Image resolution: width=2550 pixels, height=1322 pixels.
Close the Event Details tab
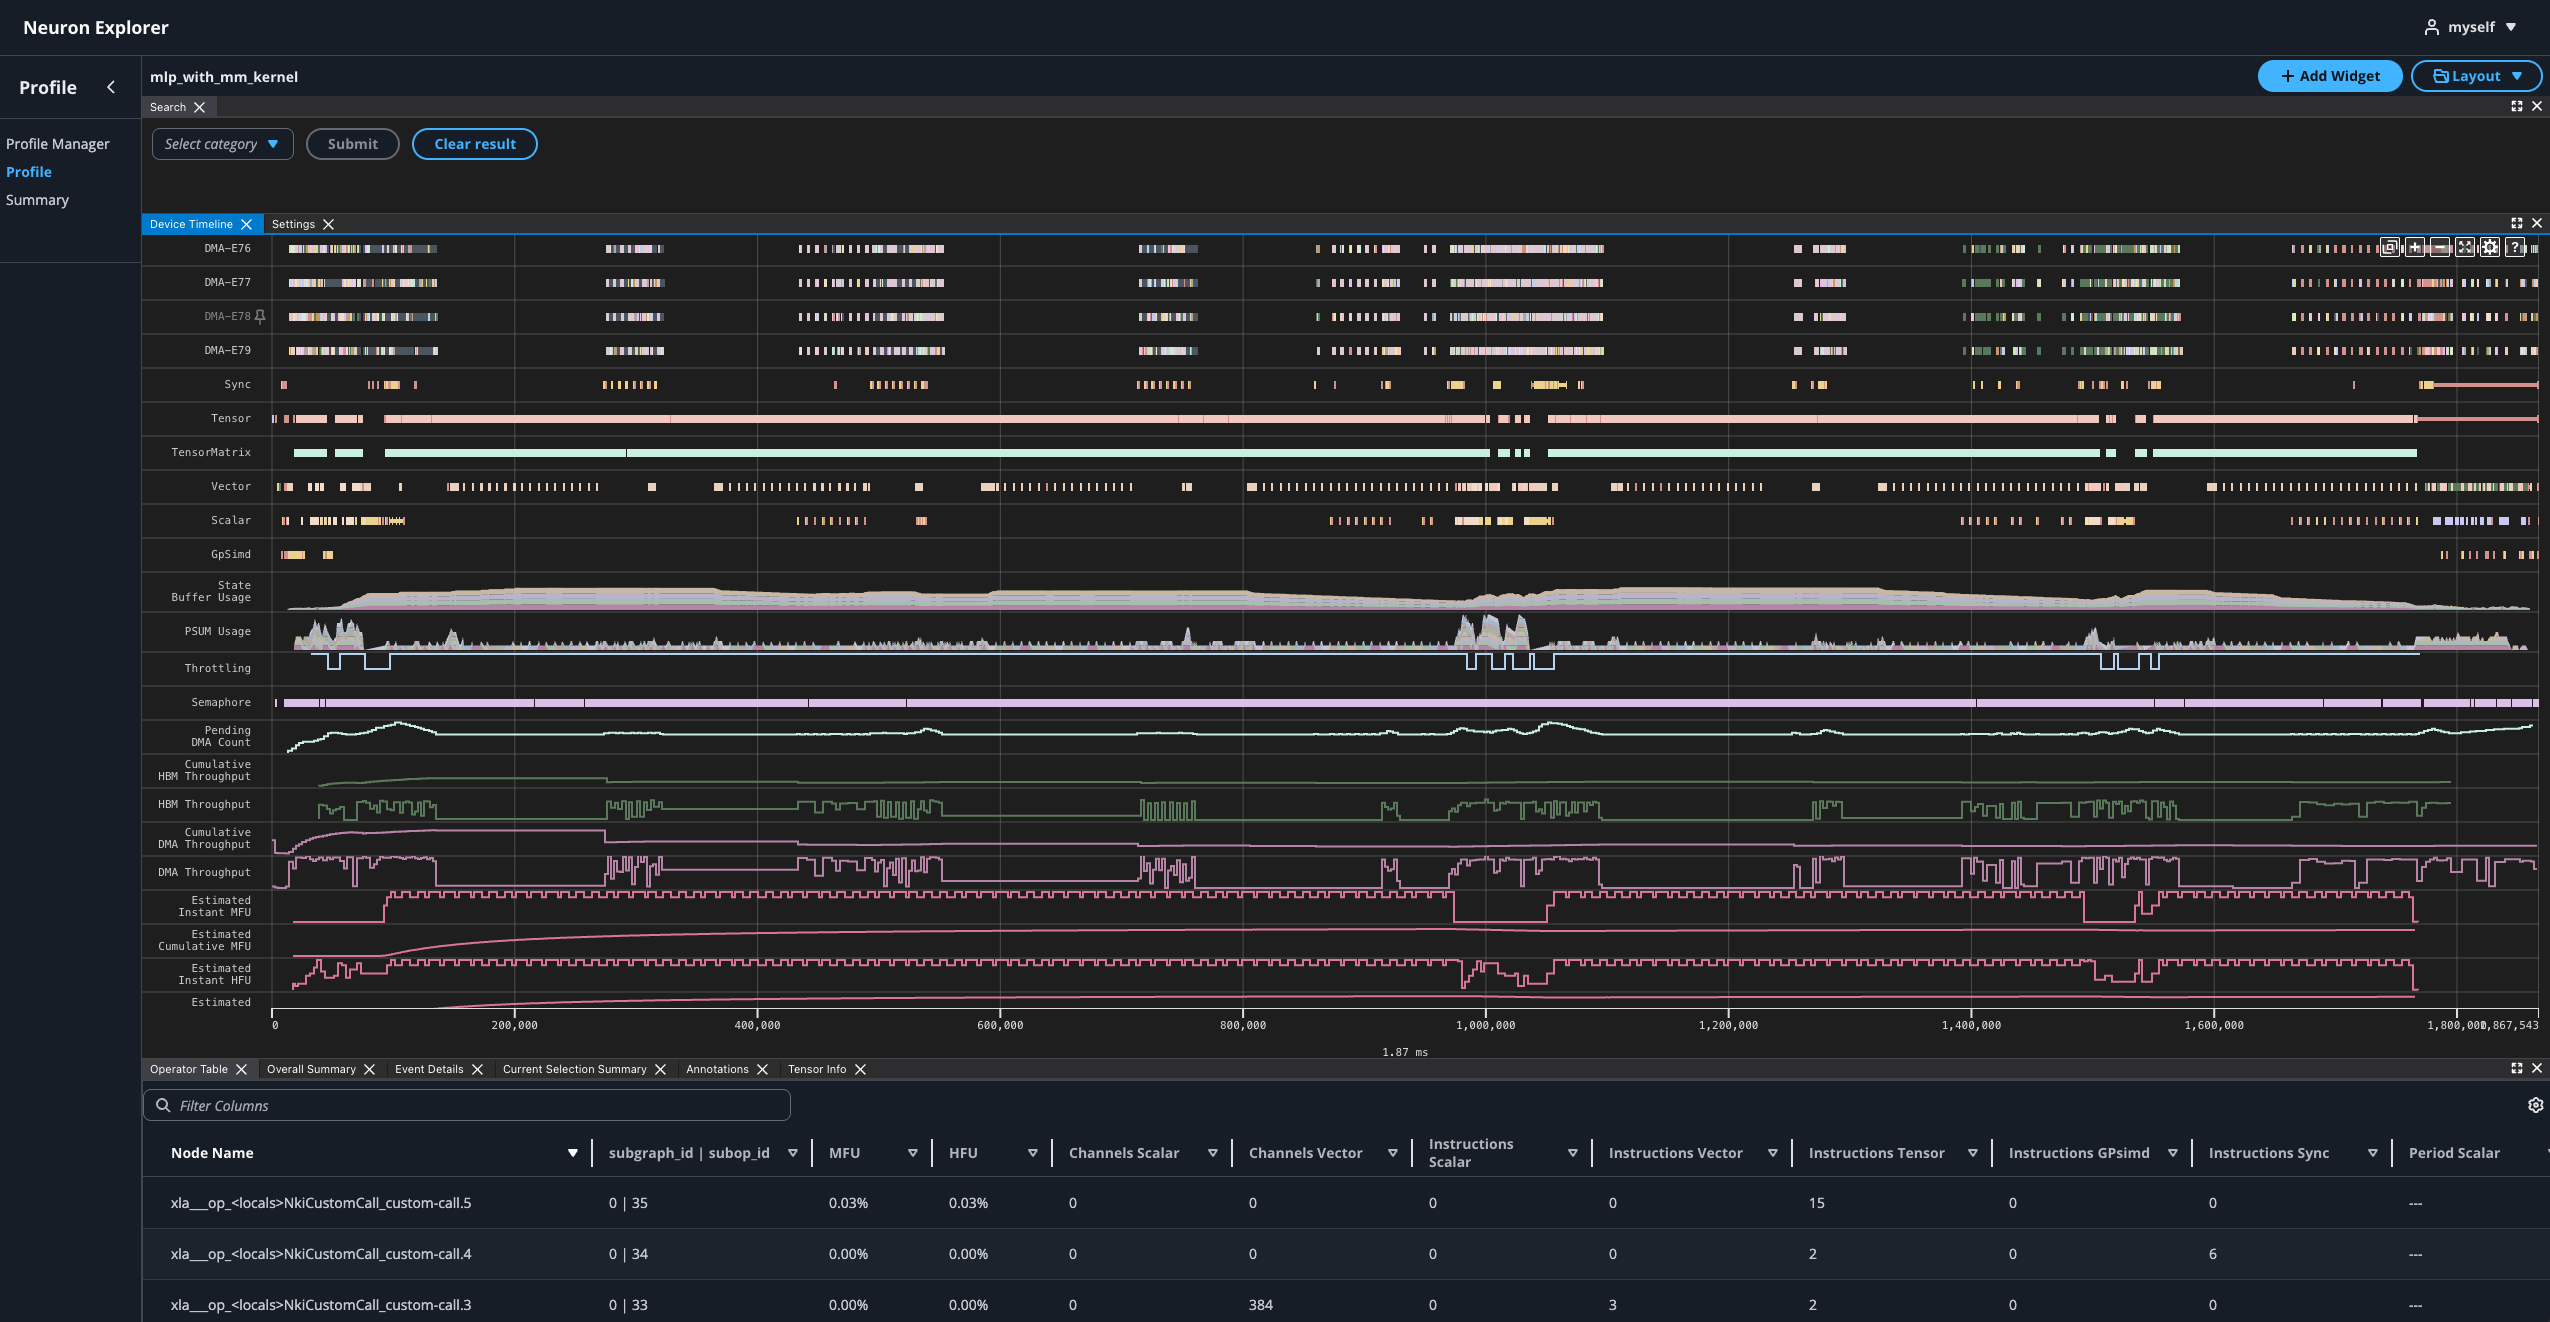click(477, 1069)
